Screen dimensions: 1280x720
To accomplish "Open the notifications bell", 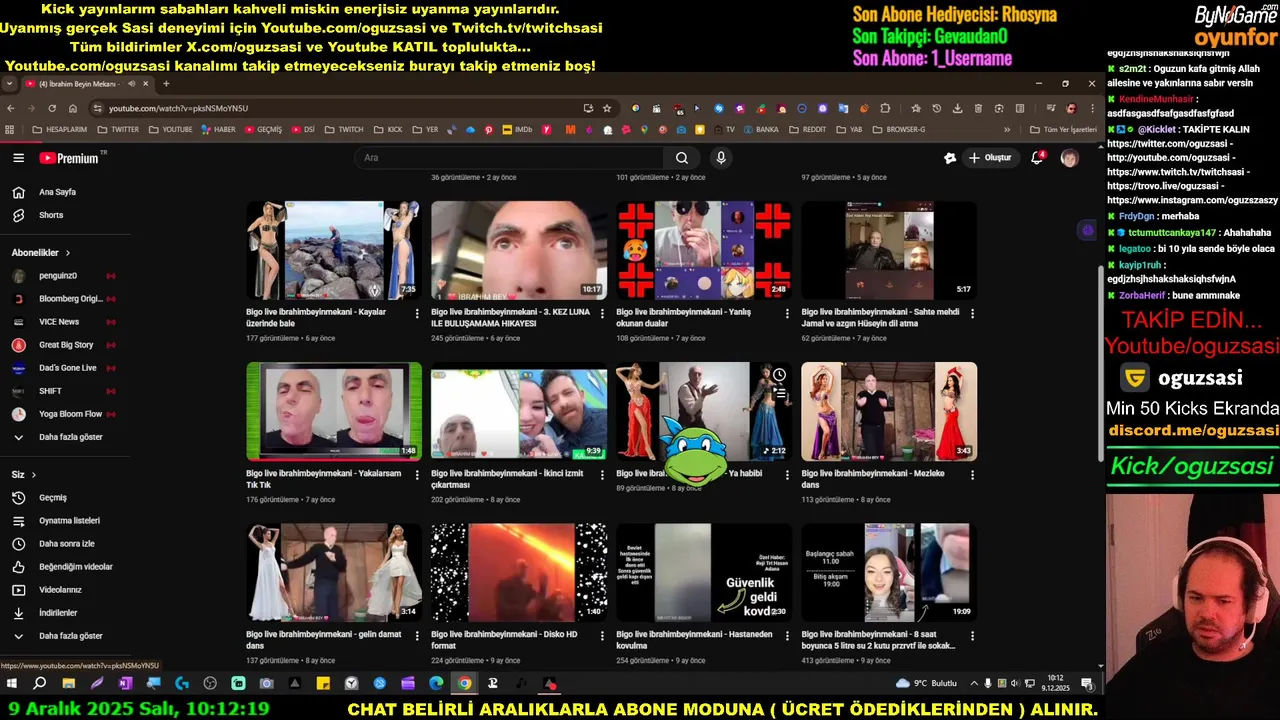I will click(1037, 158).
